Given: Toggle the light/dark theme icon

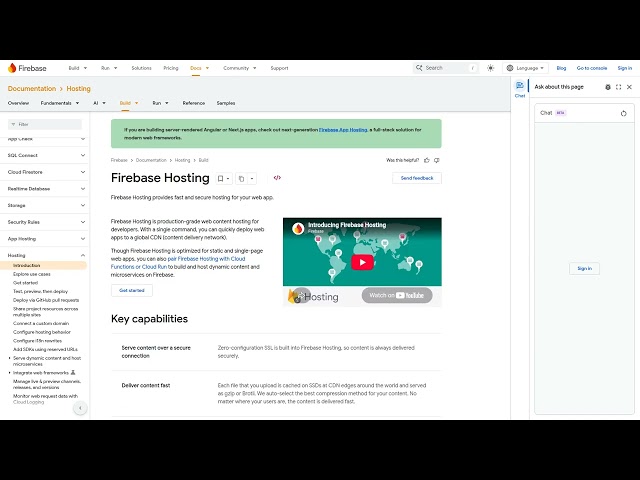Looking at the screenshot, I should coord(491,68).
